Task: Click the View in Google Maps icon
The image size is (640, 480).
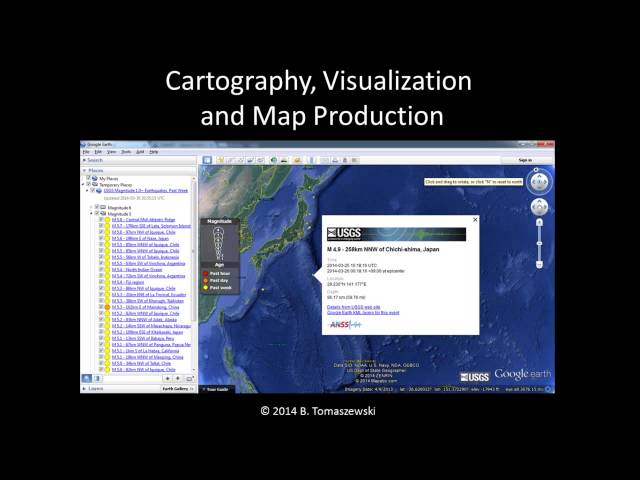Action: [355, 160]
